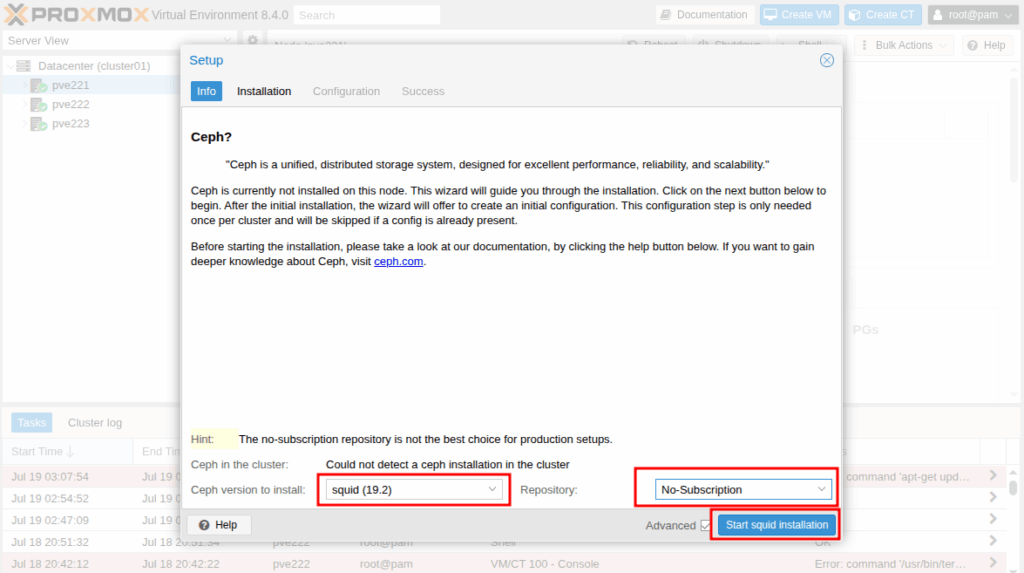Switch to the Info tab in Setup
Image resolution: width=1024 pixels, height=573 pixels.
206,91
